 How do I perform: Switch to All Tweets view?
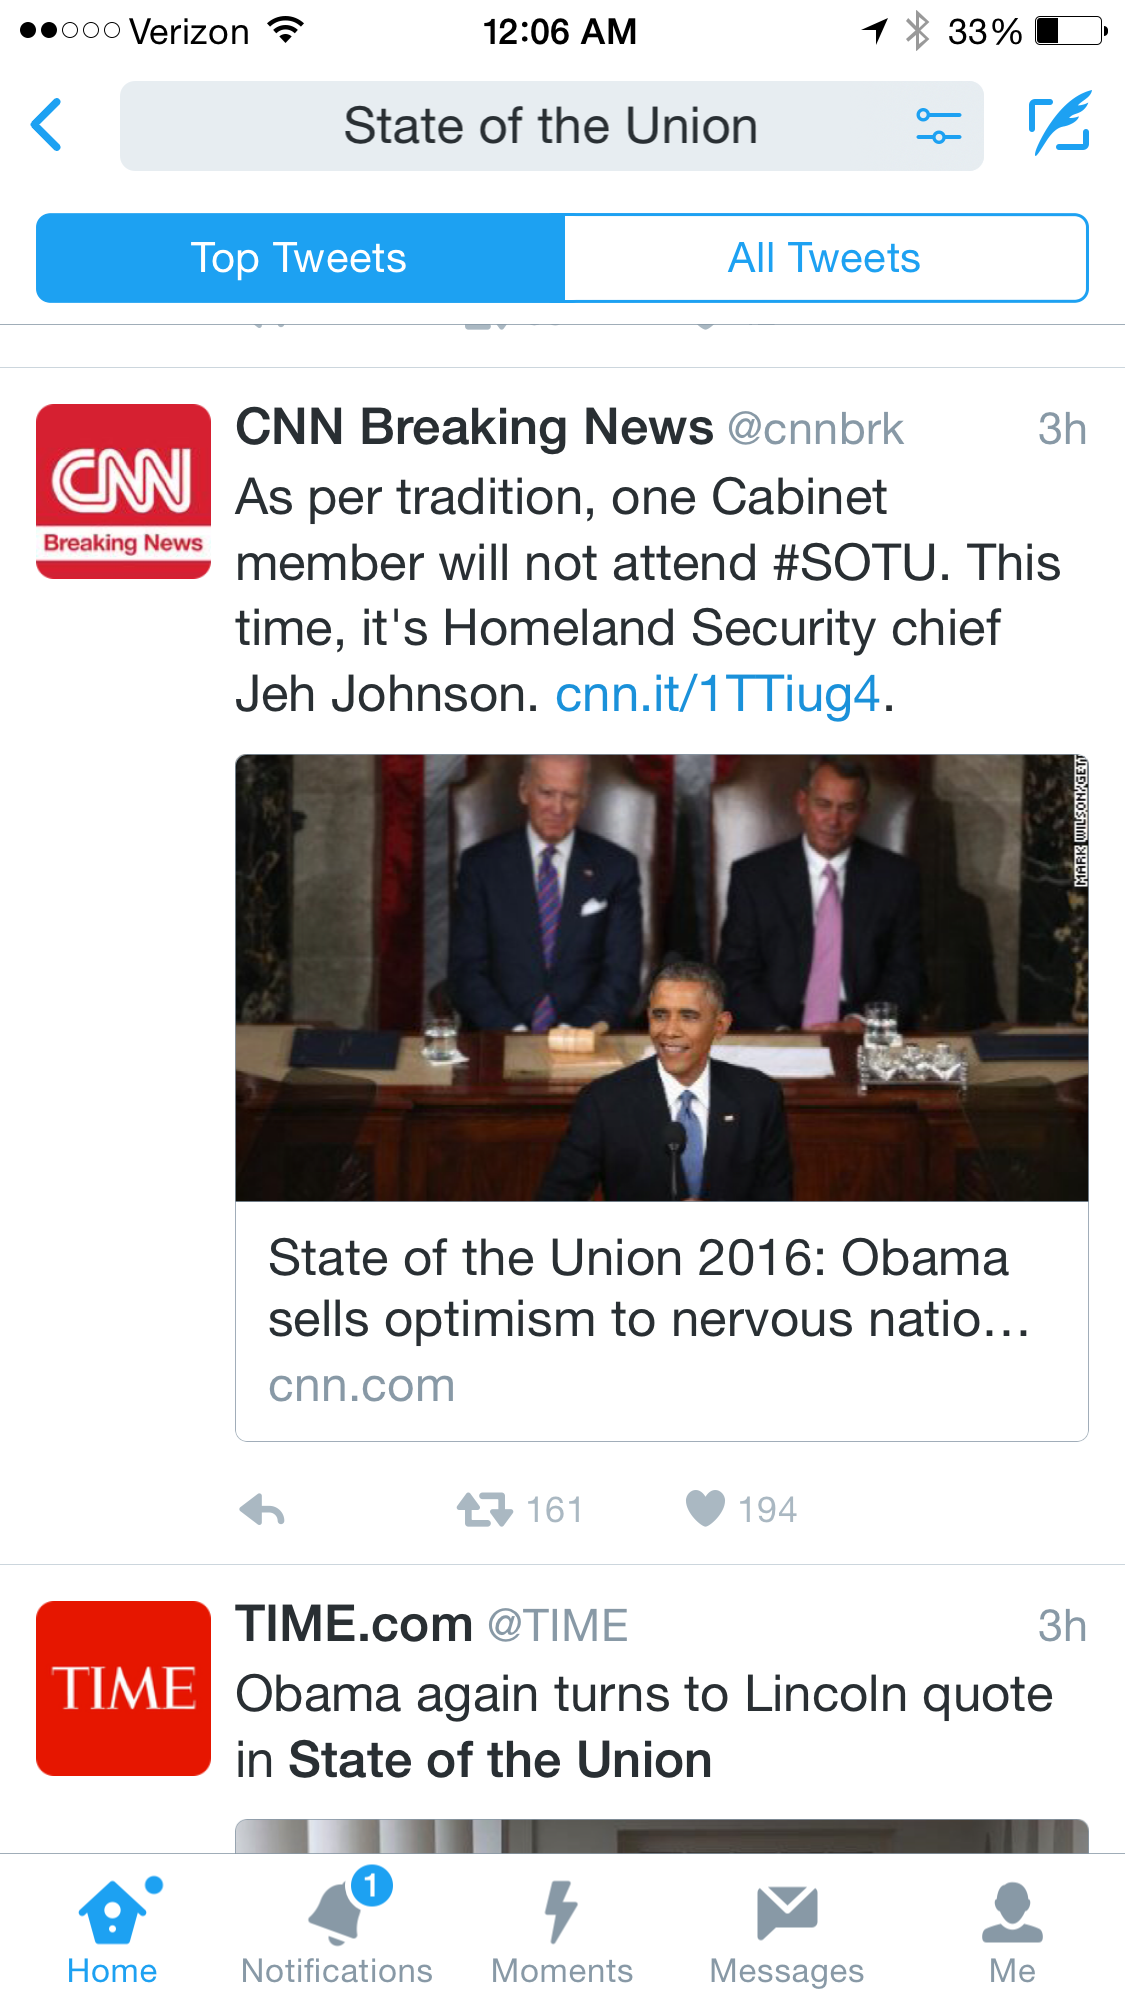(x=825, y=258)
